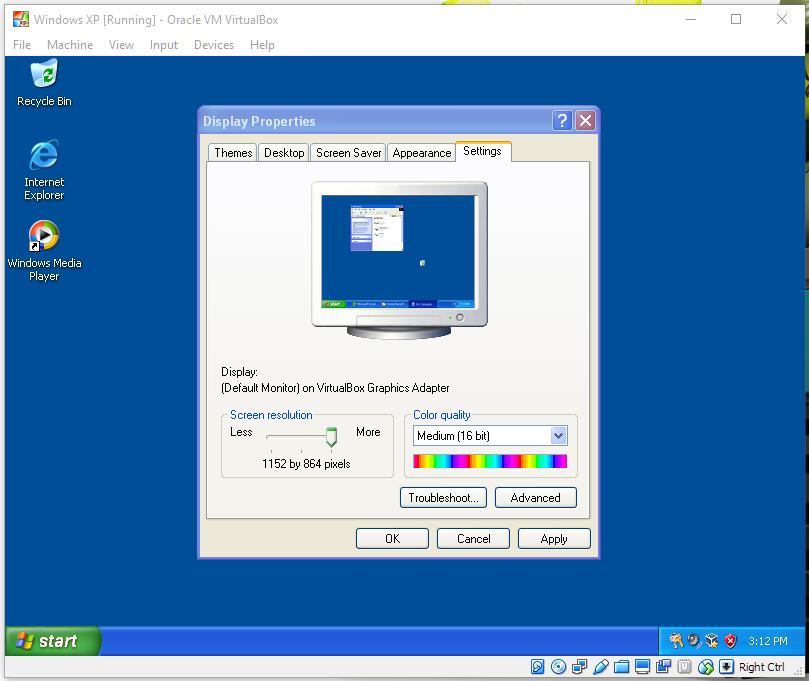Open the VirtualBox Help menu

pyautogui.click(x=262, y=45)
